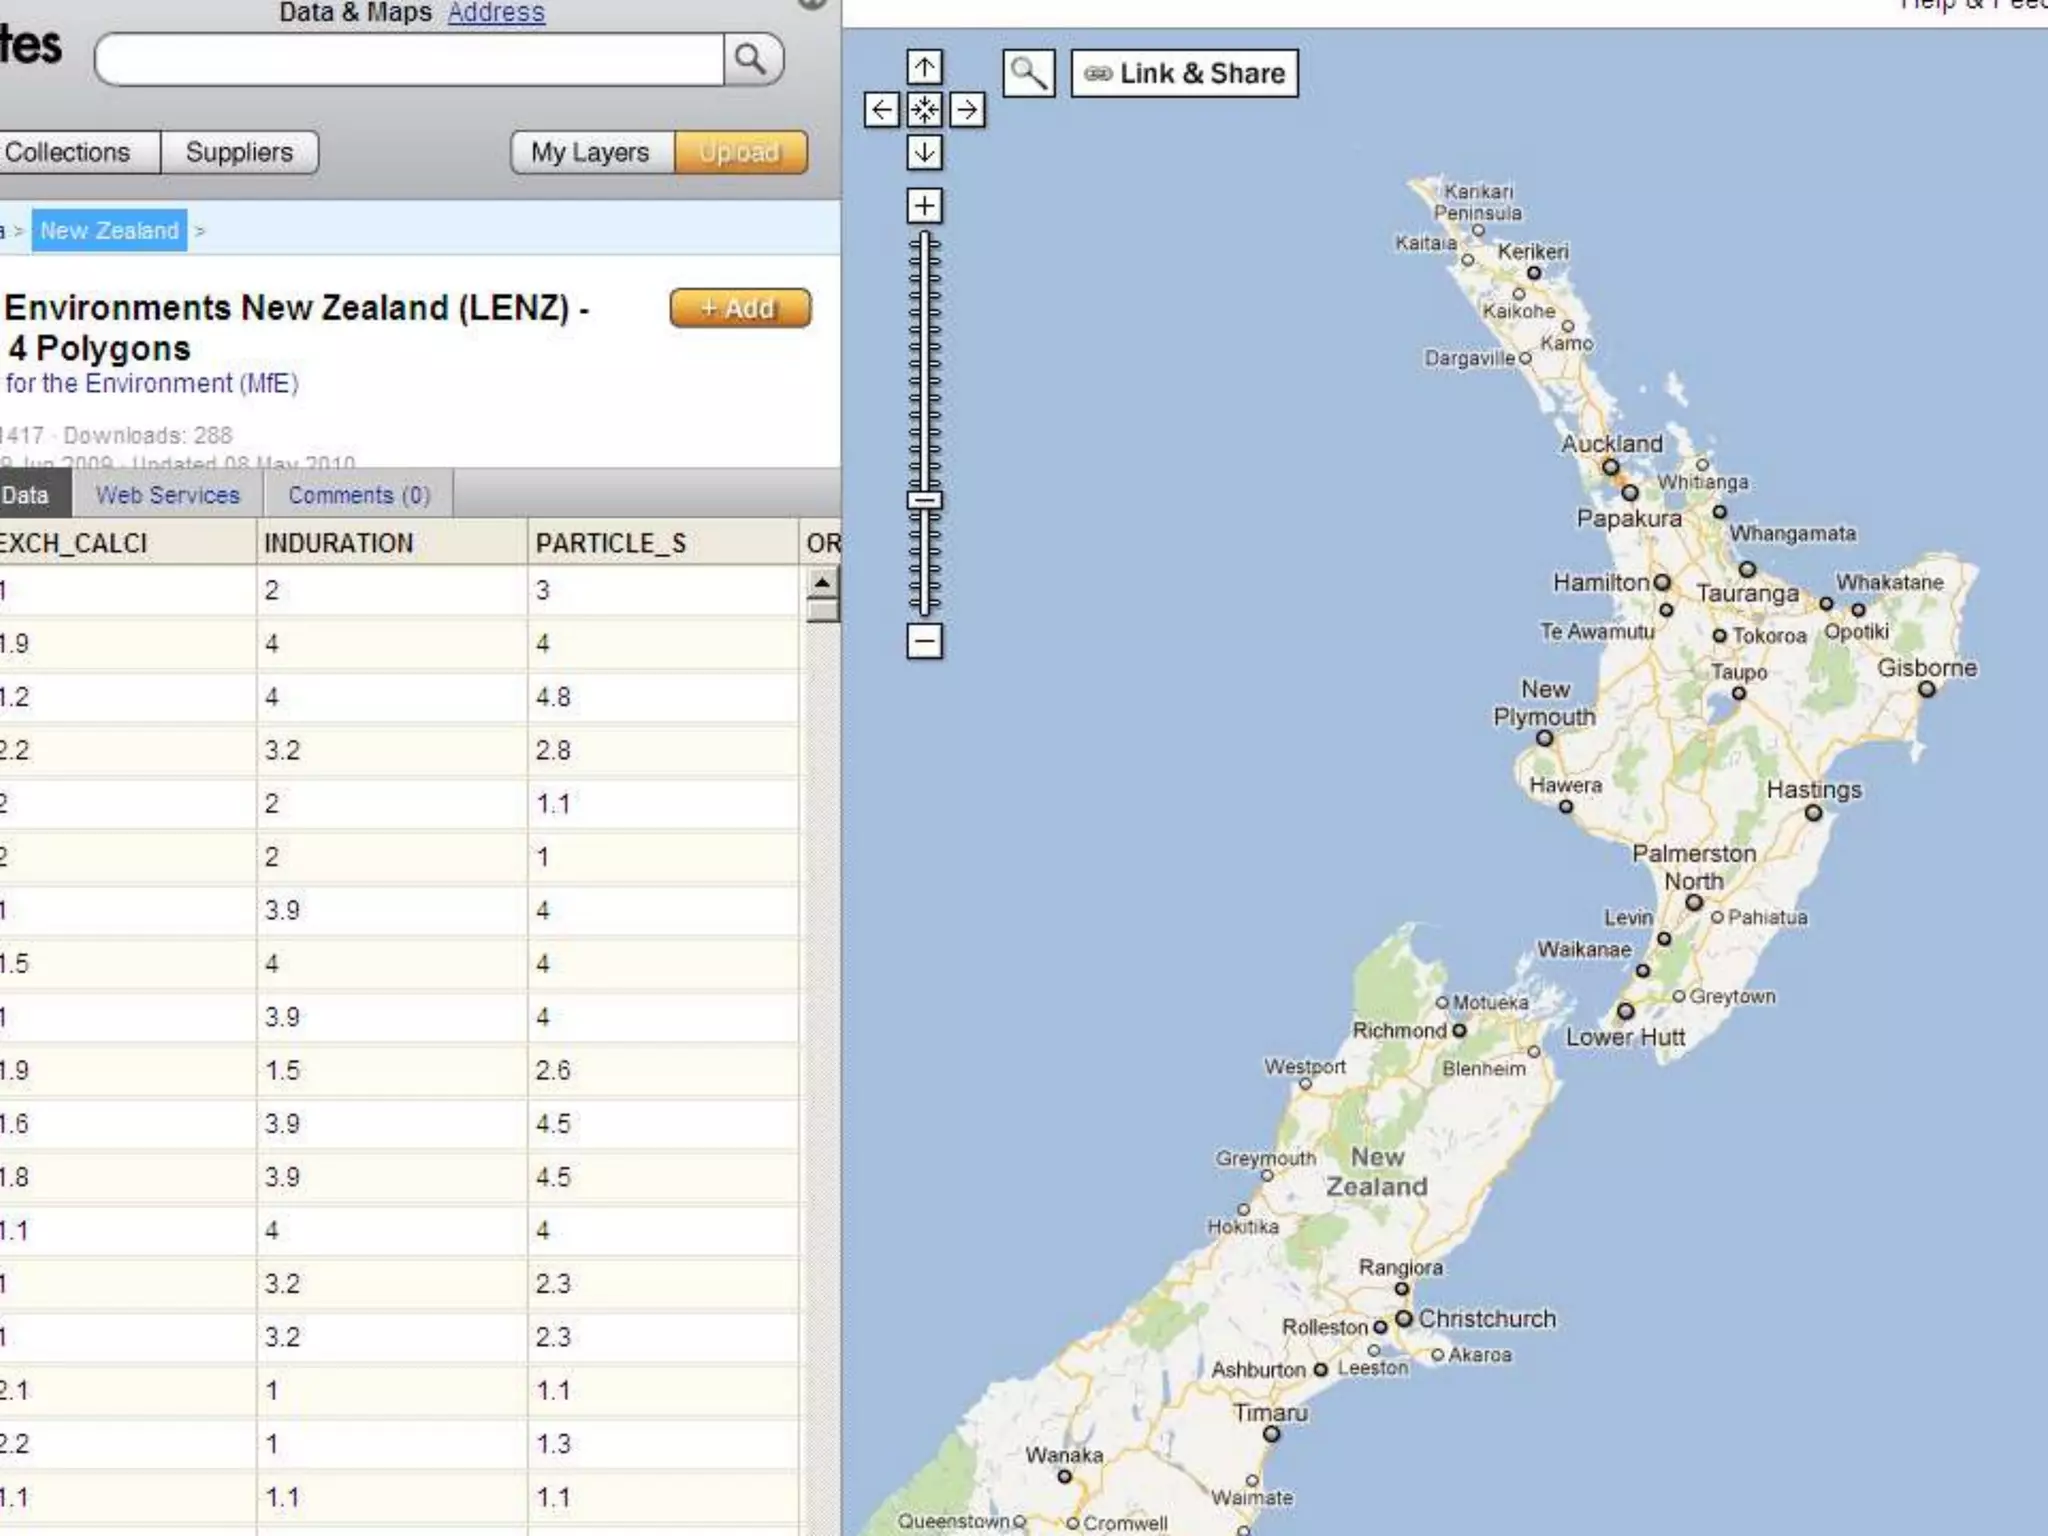Viewport: 2048px width, 1536px height.
Task: Zoom out with the minus button
Action: point(924,641)
